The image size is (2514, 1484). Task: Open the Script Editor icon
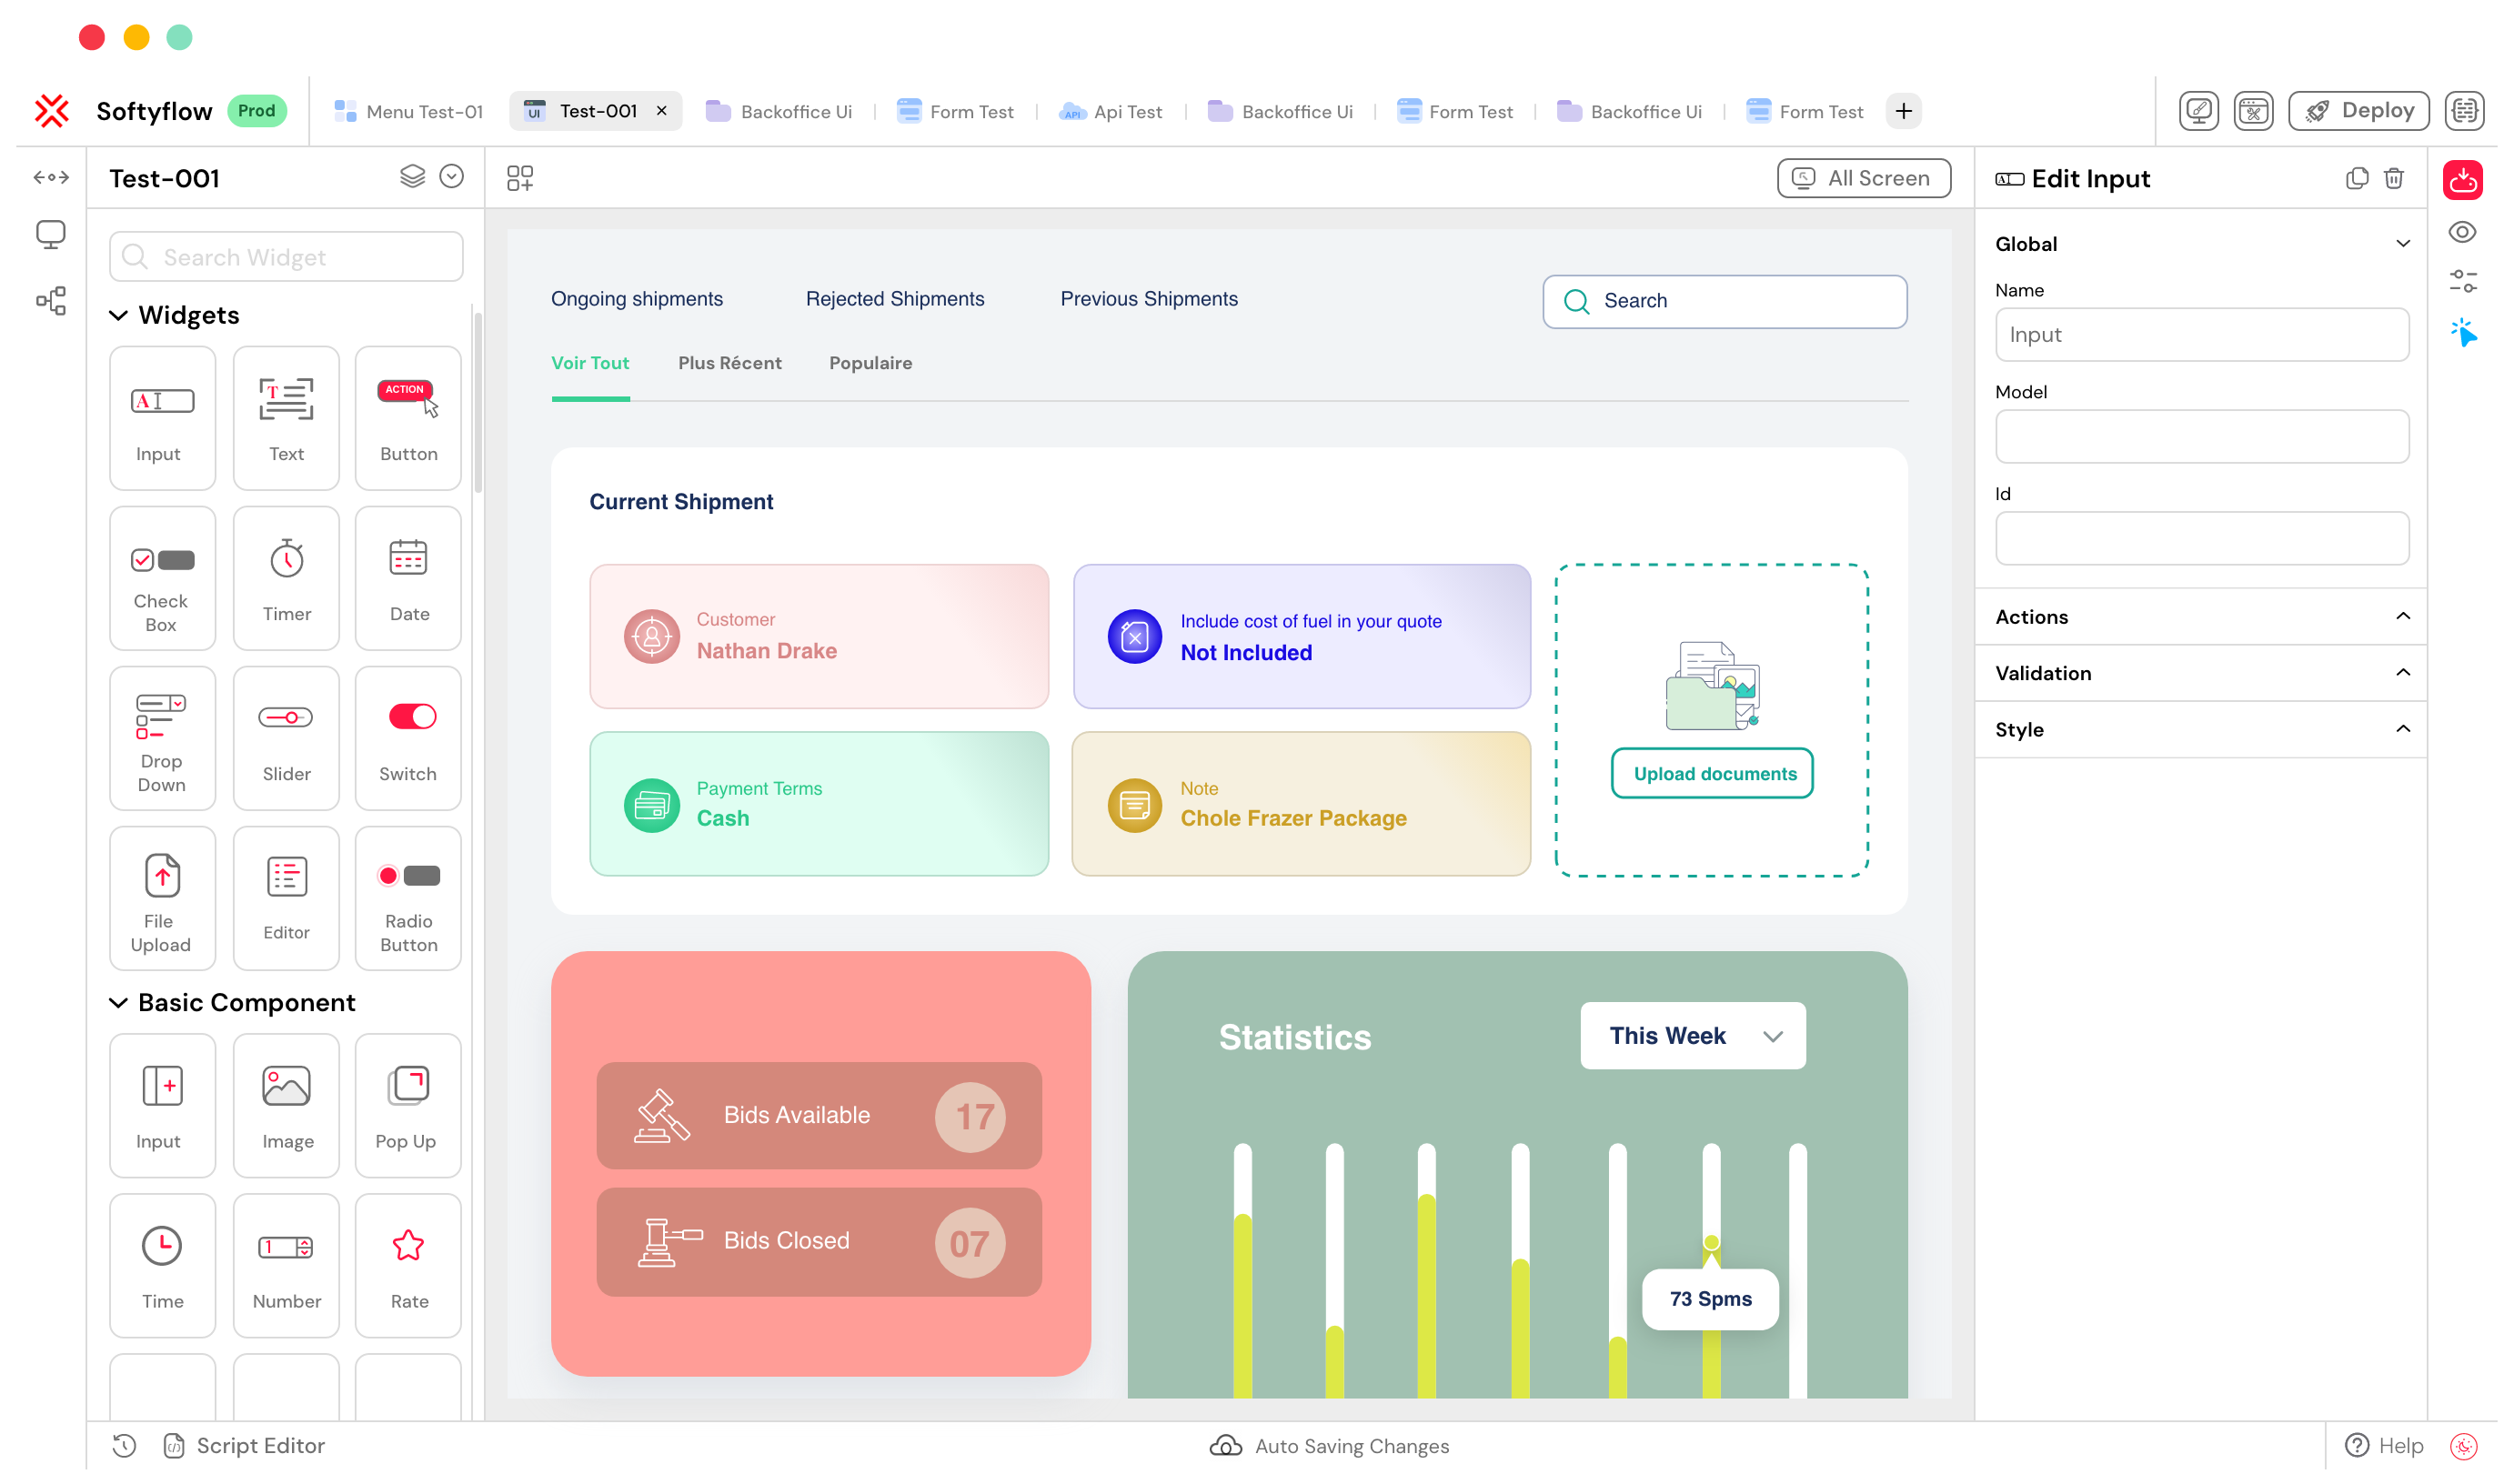coord(173,1445)
